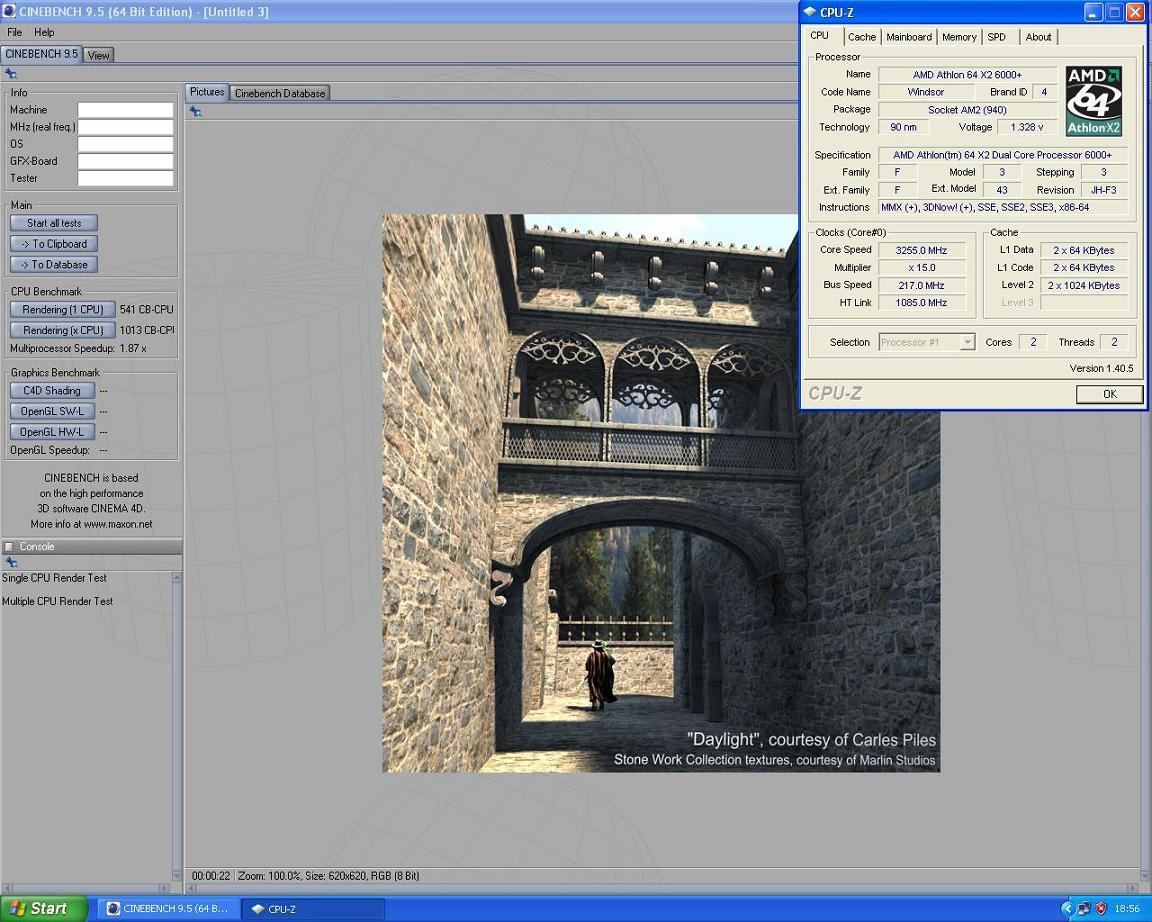Image resolution: width=1152 pixels, height=922 pixels.
Task: Open the Cinebench Database tab
Action: (x=279, y=93)
